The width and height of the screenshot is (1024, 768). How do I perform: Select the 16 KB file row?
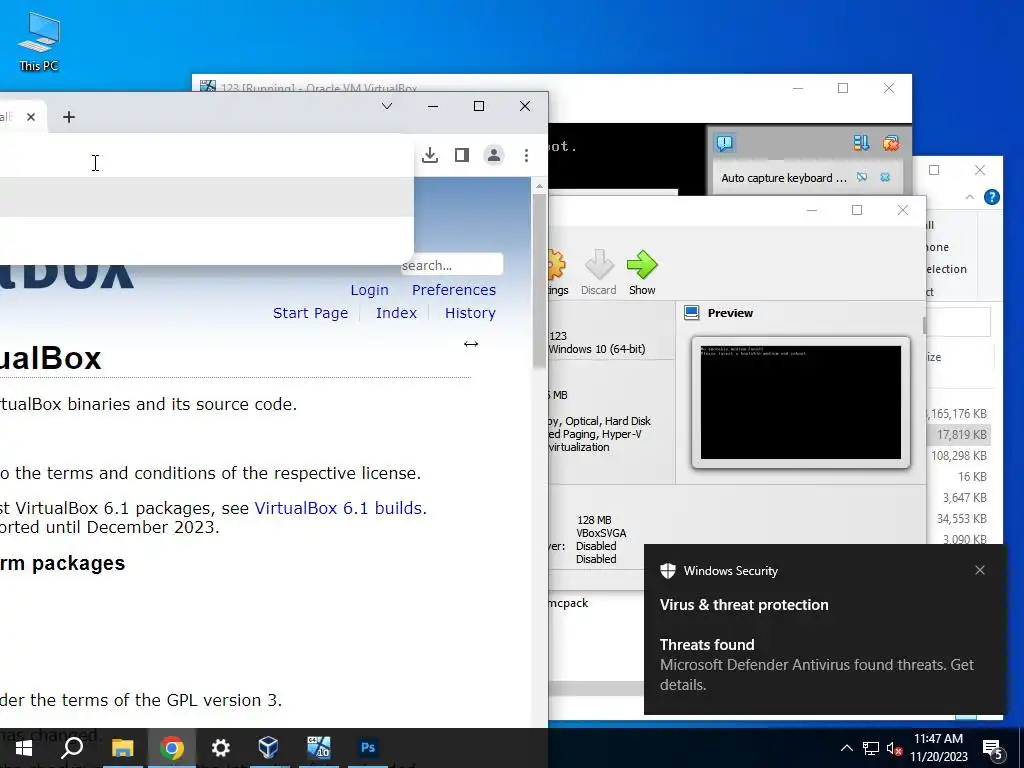tap(959, 477)
